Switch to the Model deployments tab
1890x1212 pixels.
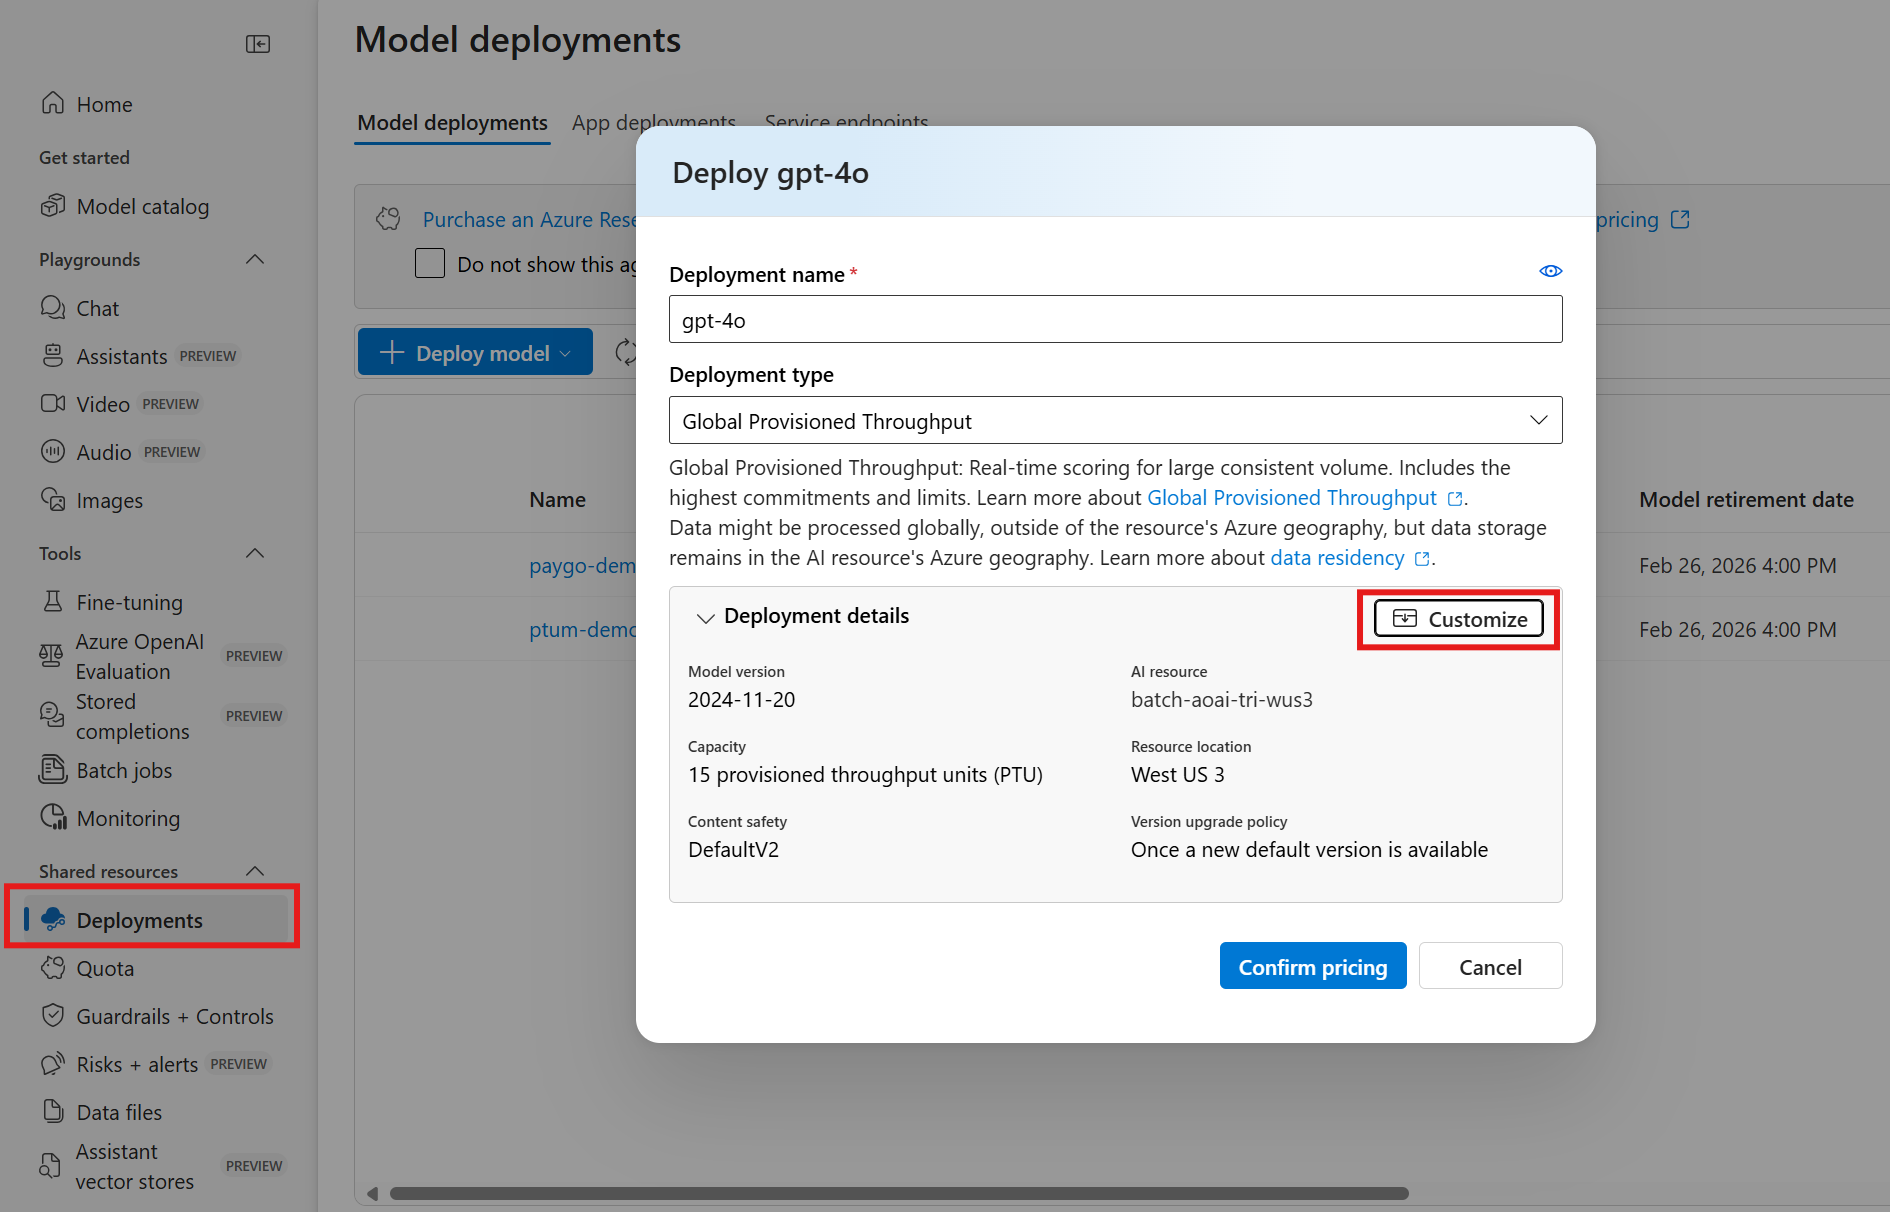click(x=452, y=123)
